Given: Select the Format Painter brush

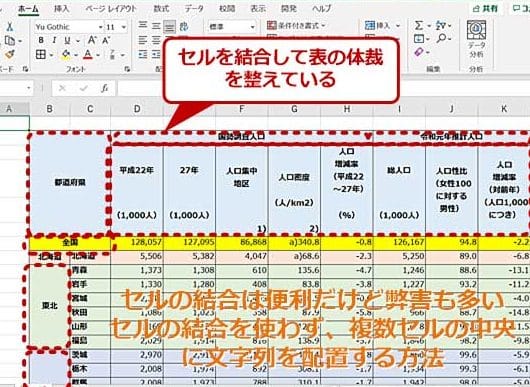Looking at the screenshot, I should [x=10, y=54].
